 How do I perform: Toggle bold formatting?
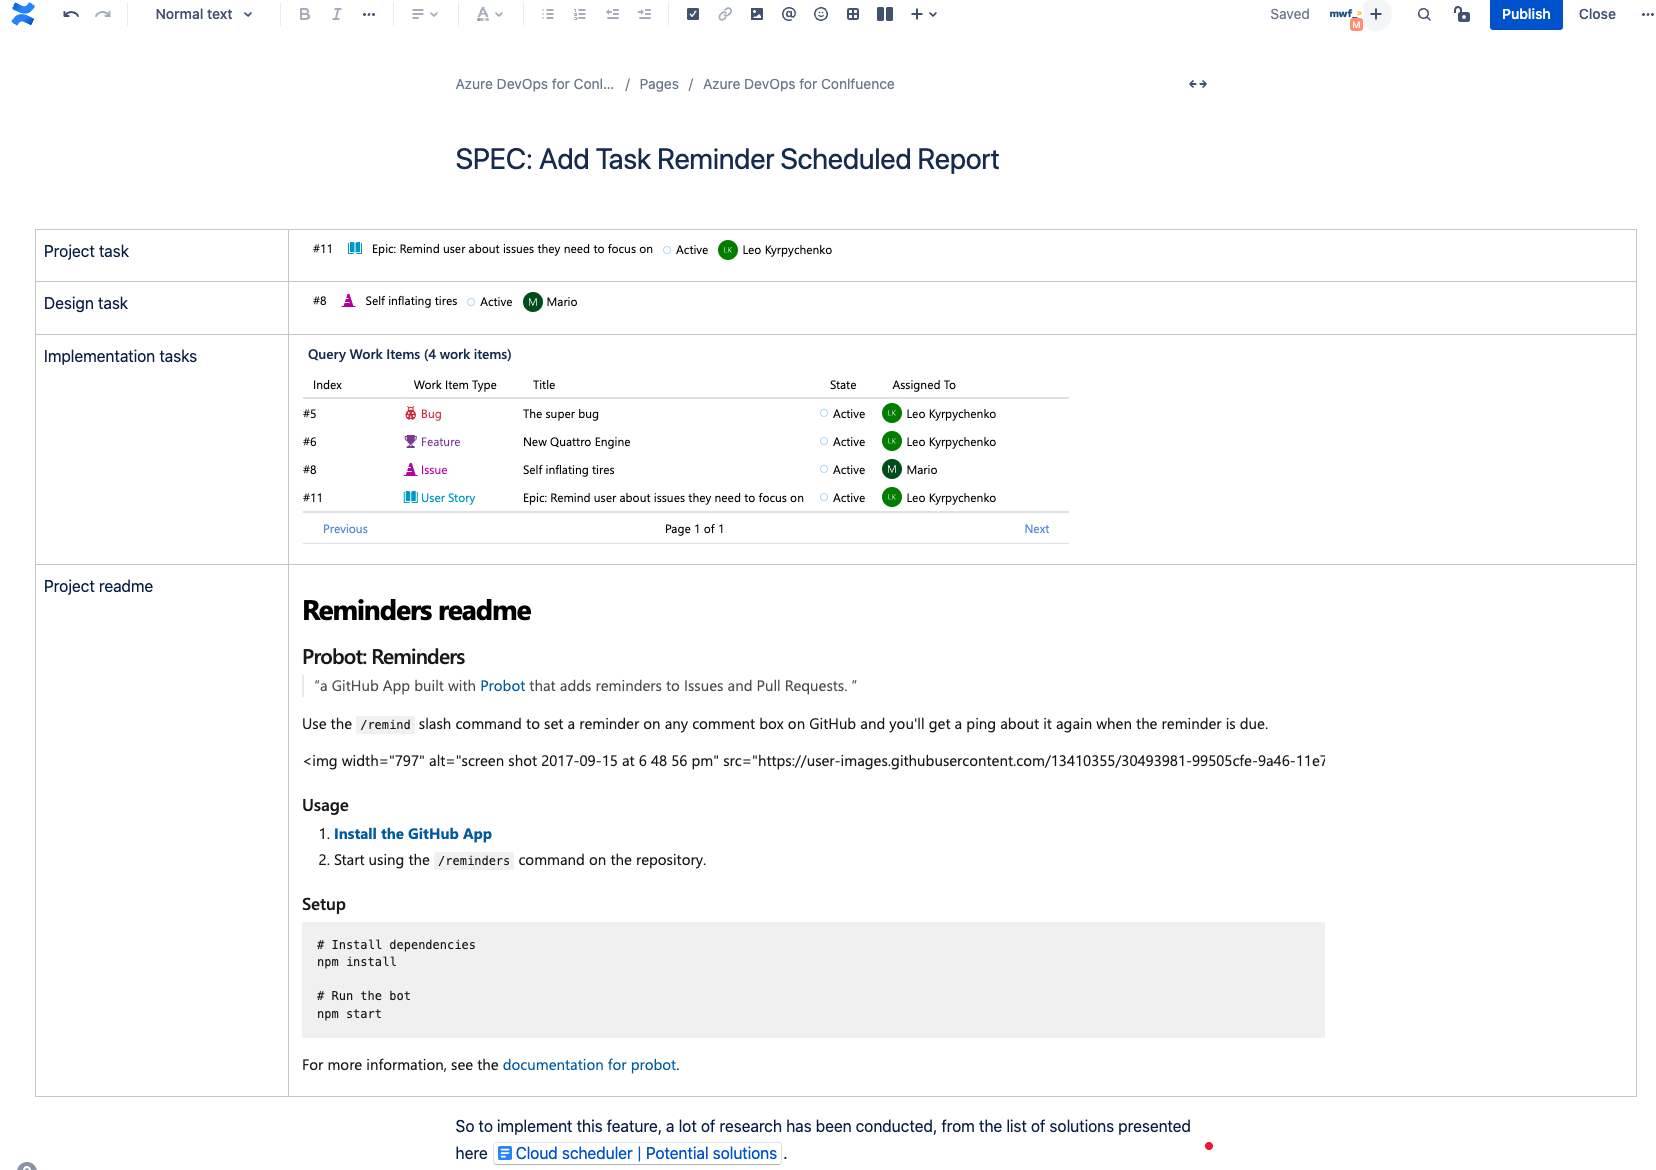coord(305,14)
